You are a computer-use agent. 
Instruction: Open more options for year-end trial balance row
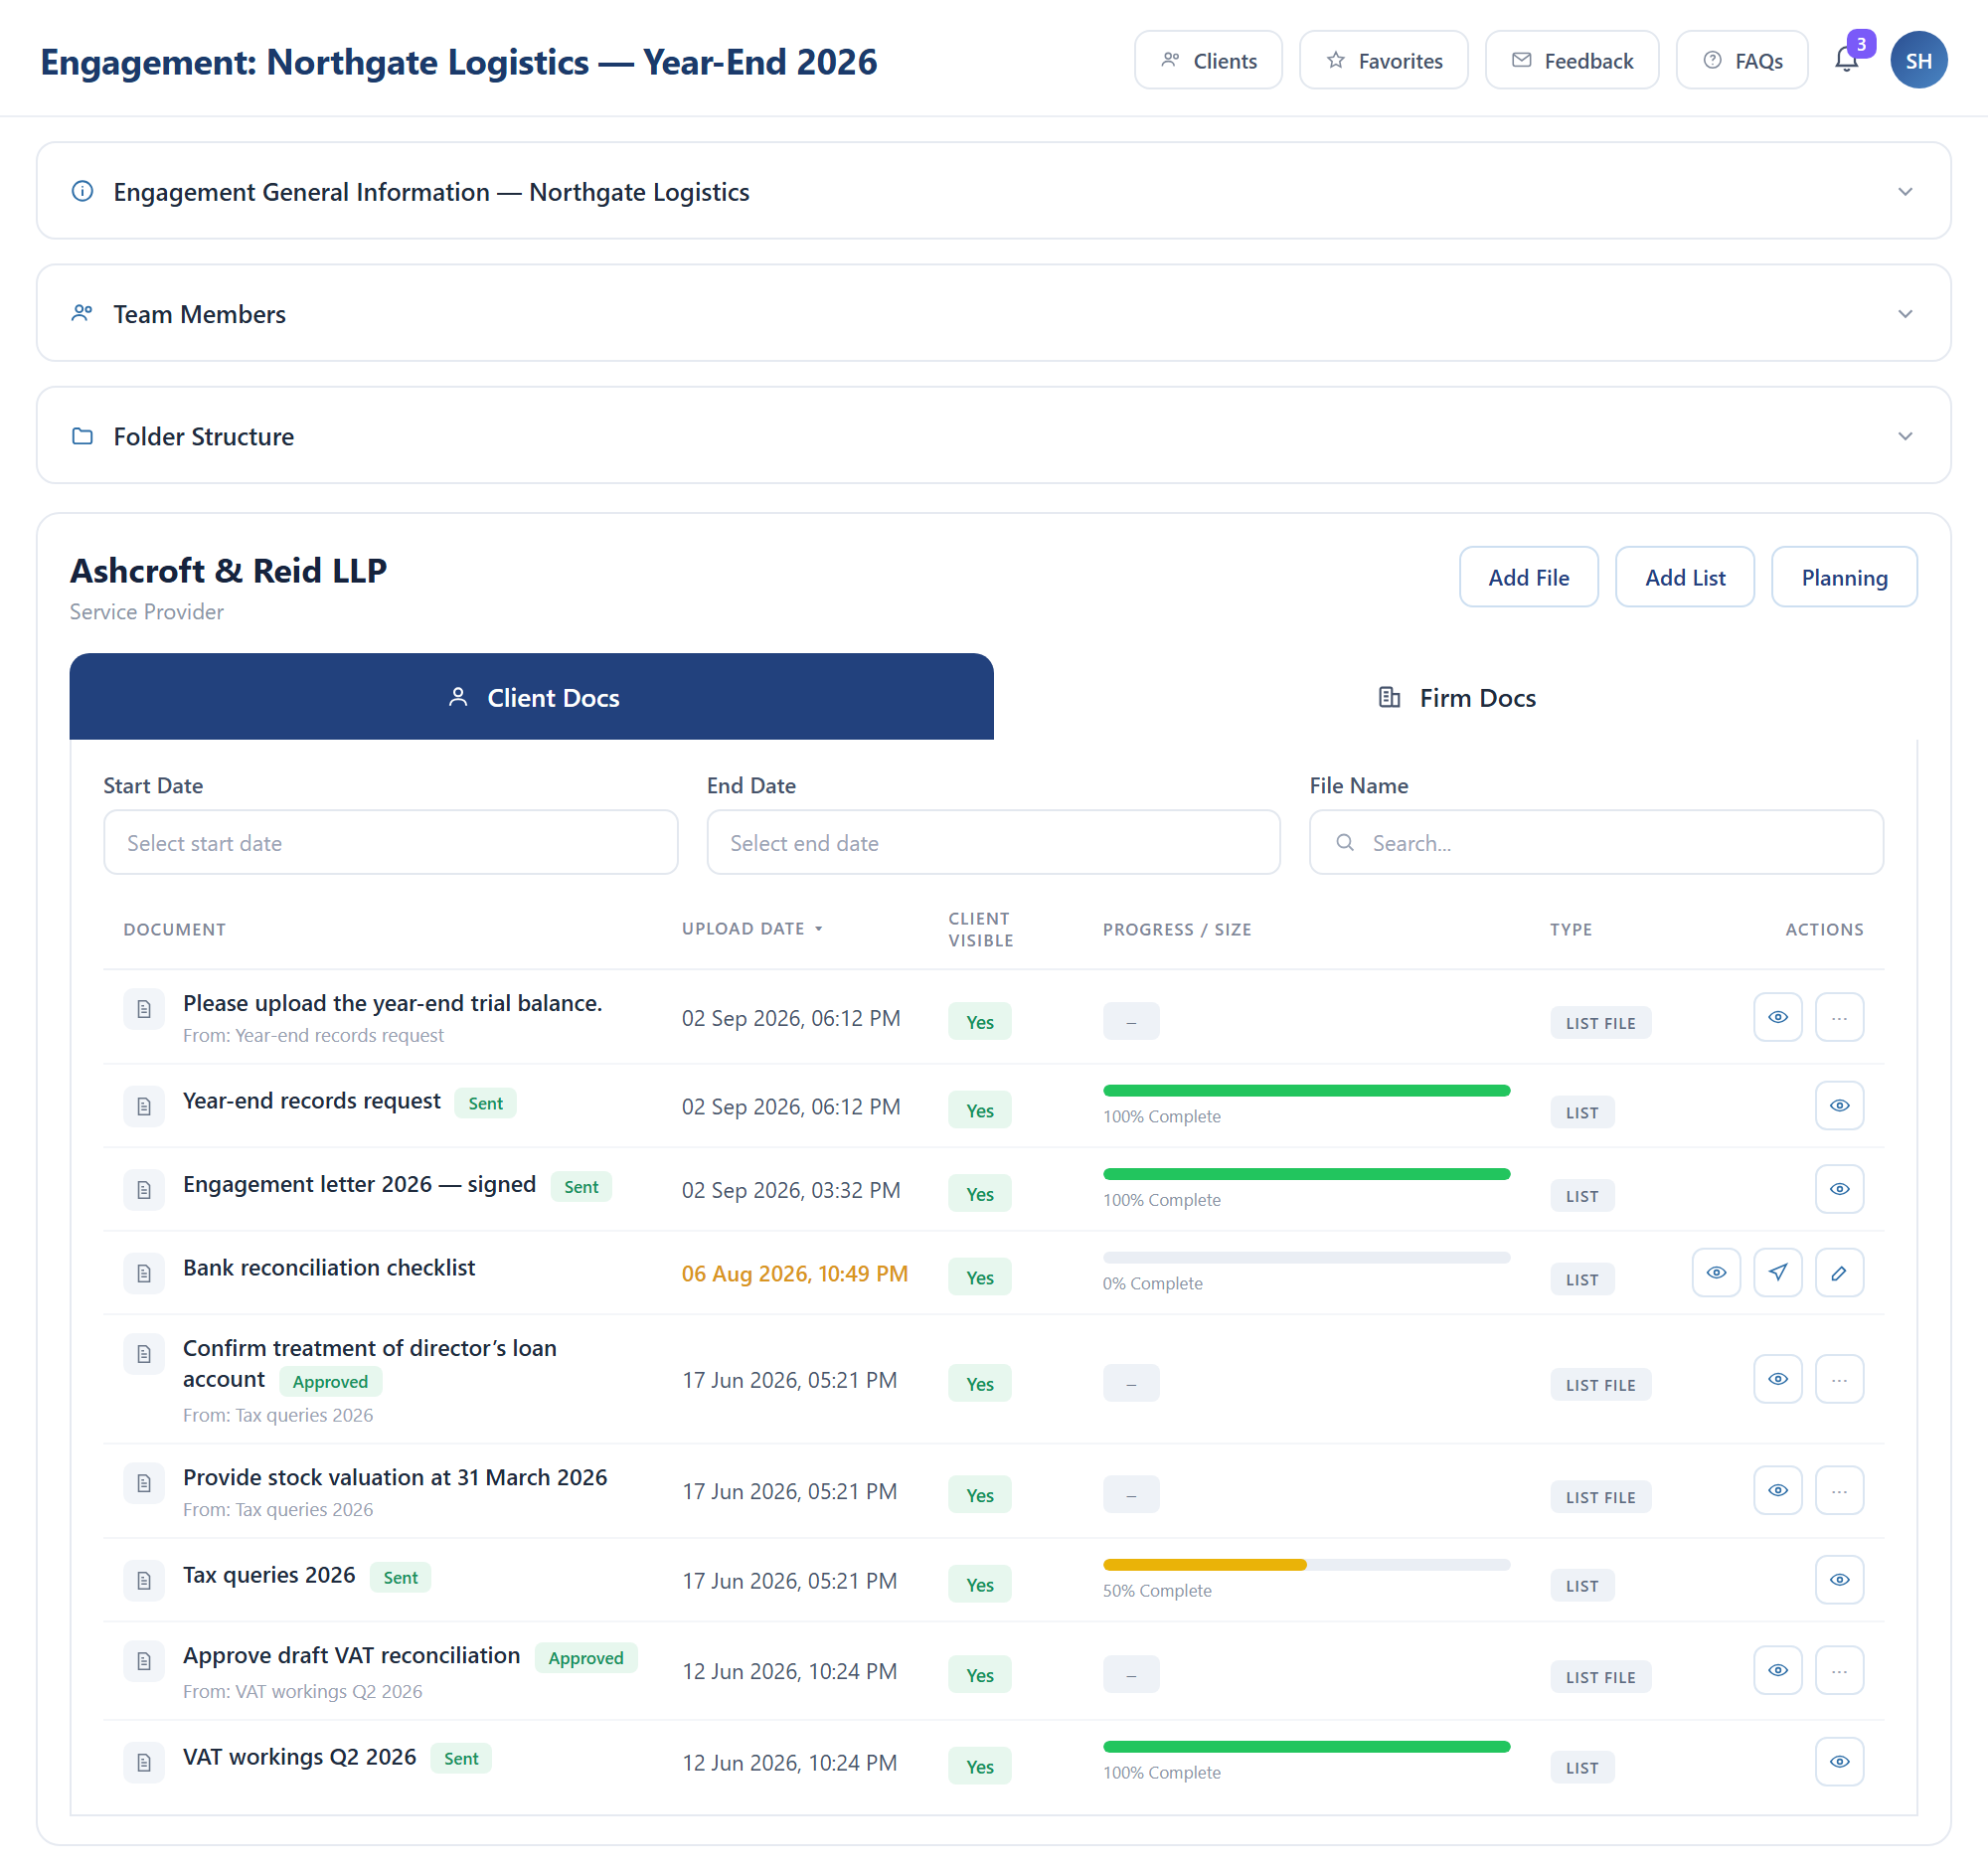click(x=1839, y=1017)
